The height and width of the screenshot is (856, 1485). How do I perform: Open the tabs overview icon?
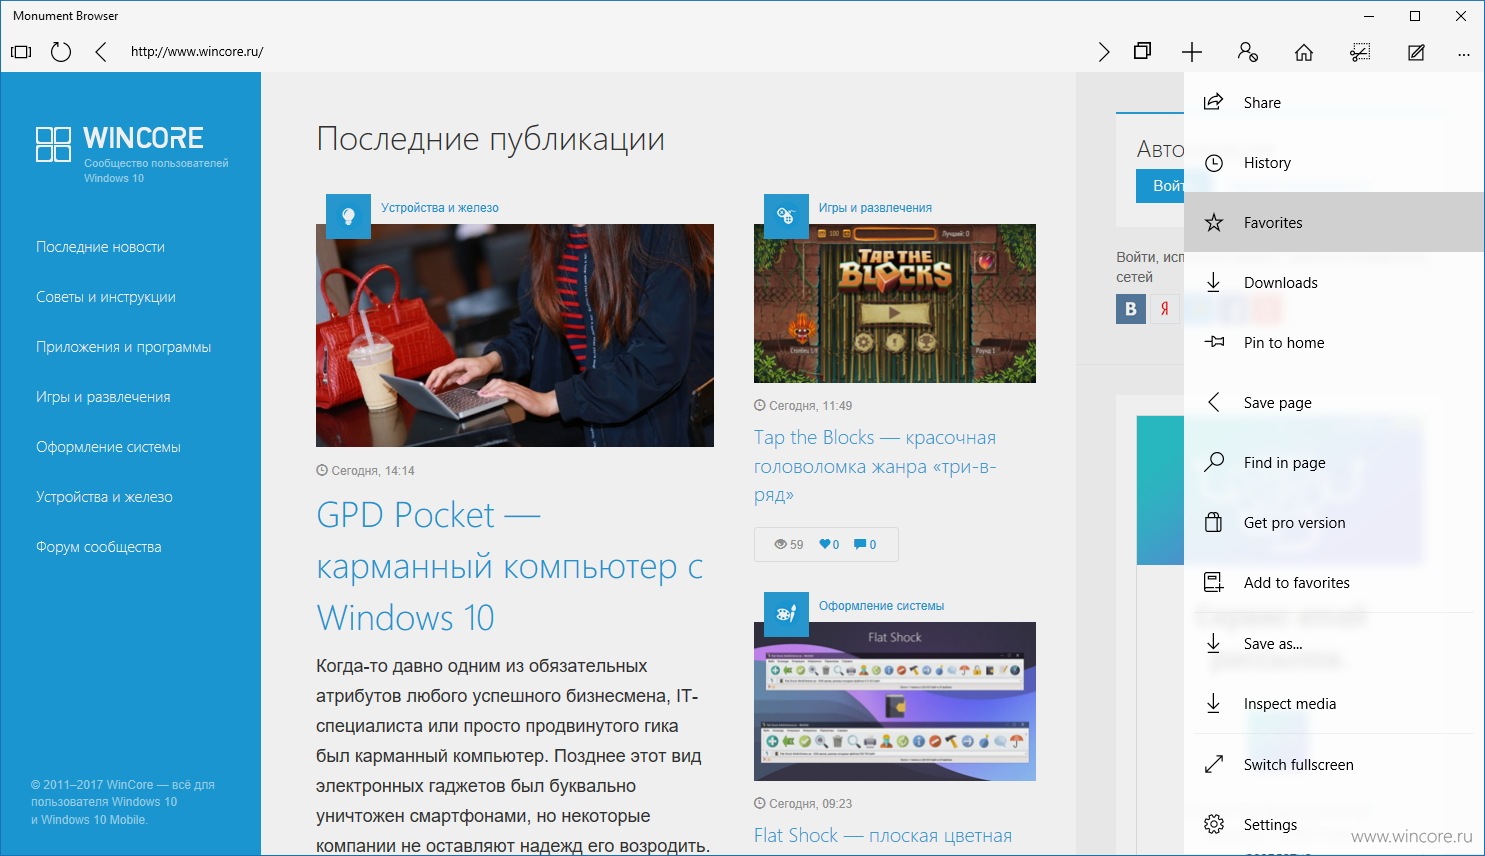(1143, 51)
